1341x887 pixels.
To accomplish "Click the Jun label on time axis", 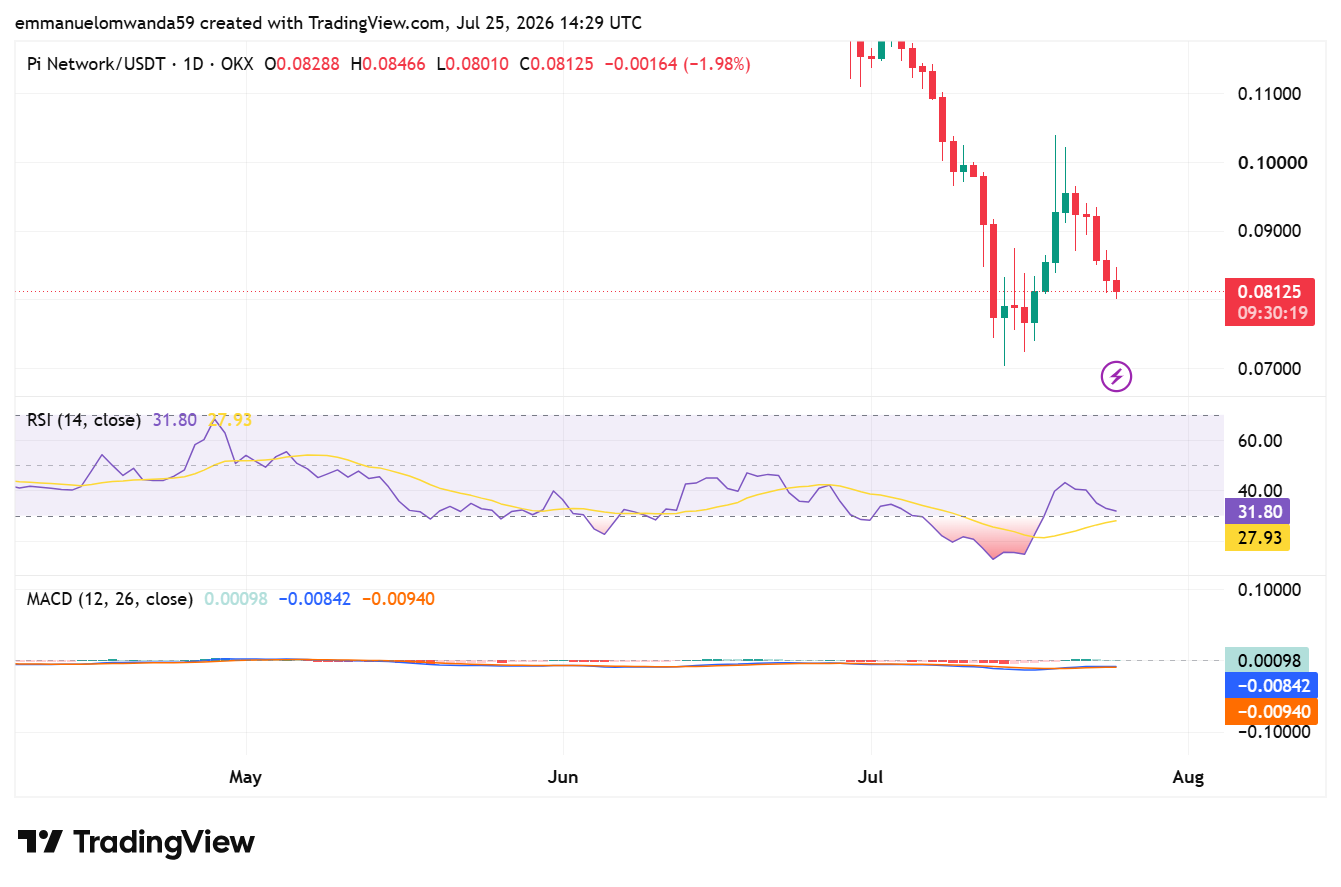I will click(x=563, y=777).
